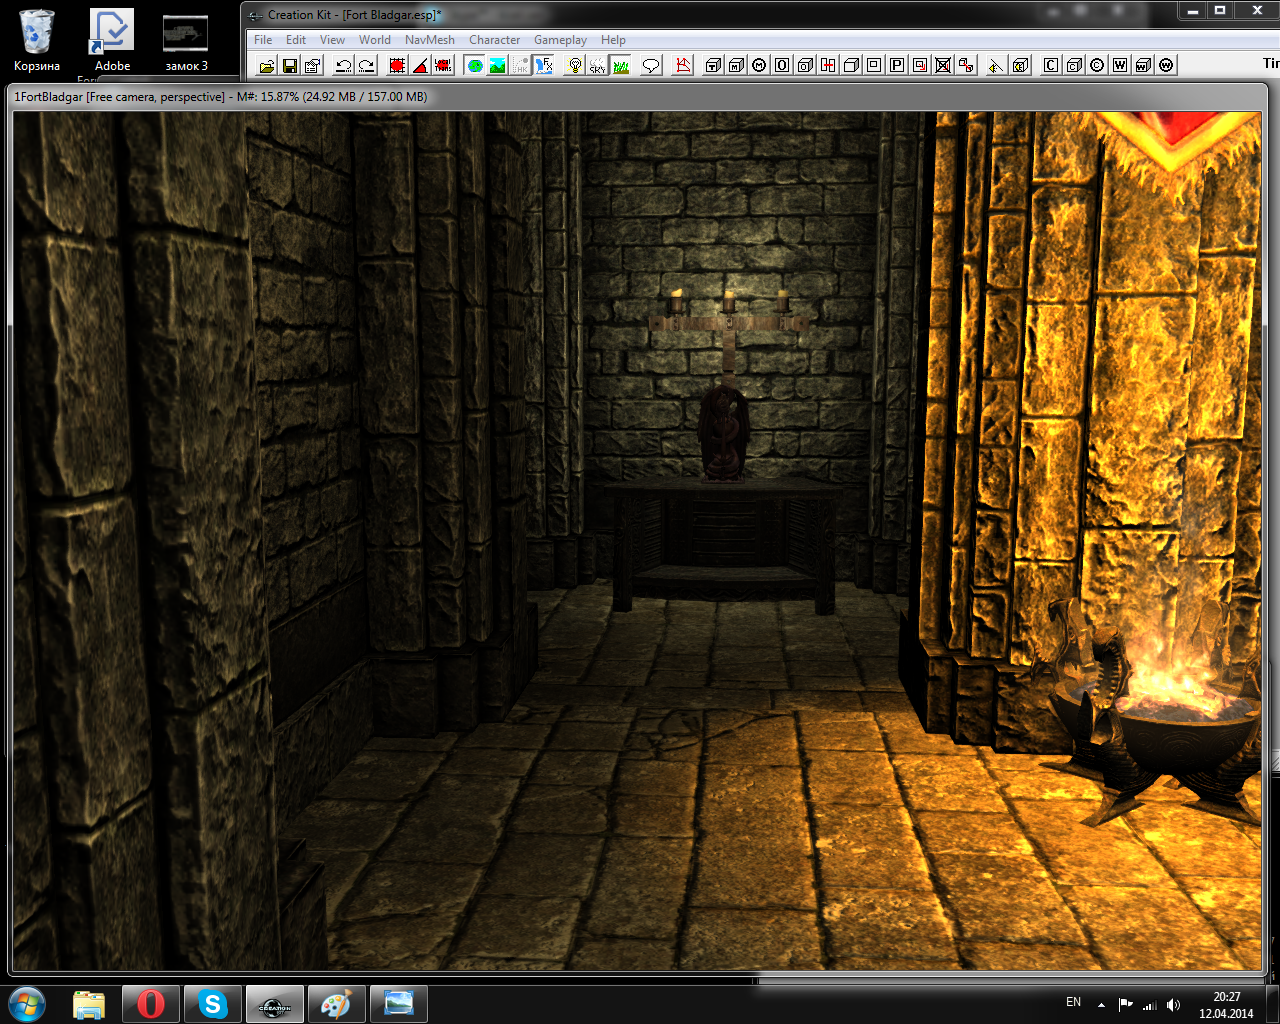The width and height of the screenshot is (1280, 1024).
Task: Select the Adobe desktop shortcut
Action: tap(112, 40)
